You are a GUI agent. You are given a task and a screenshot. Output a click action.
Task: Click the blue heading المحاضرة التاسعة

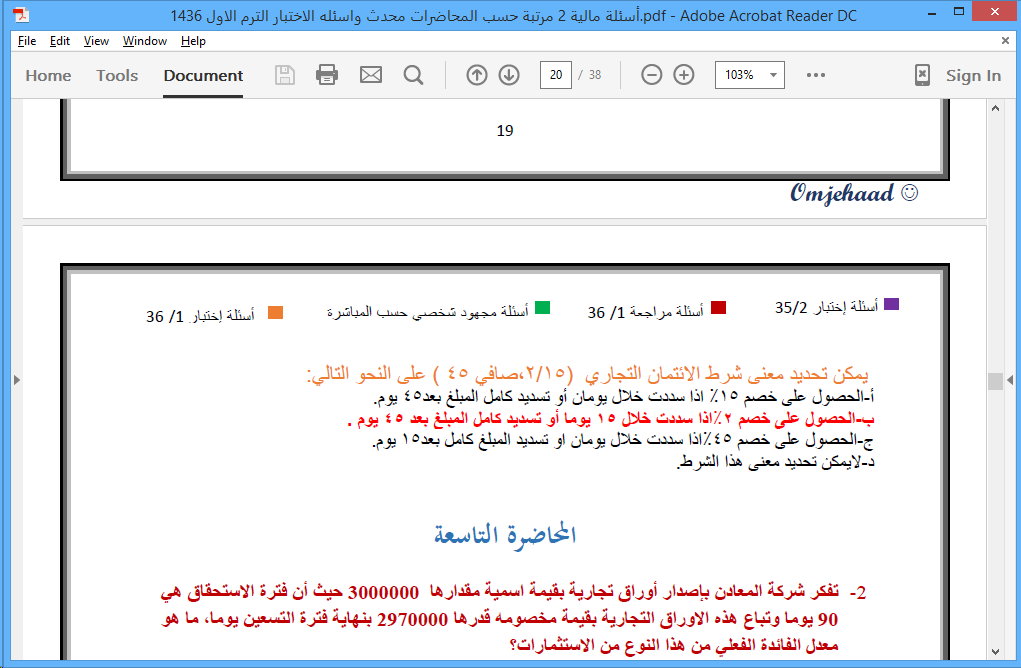(x=505, y=534)
